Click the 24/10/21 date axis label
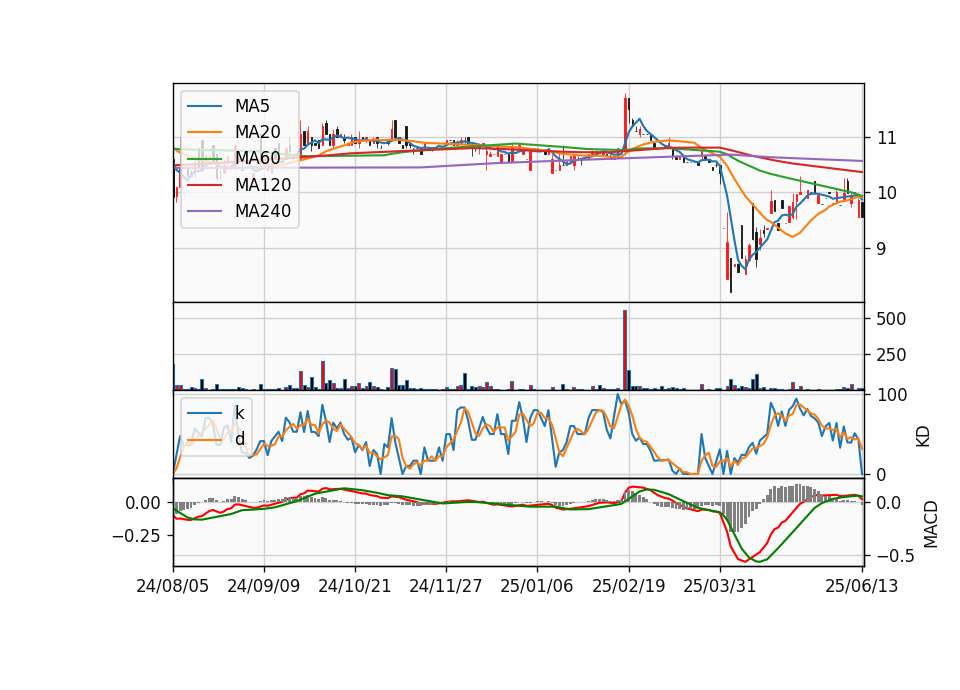The image size is (960, 690). 354,586
